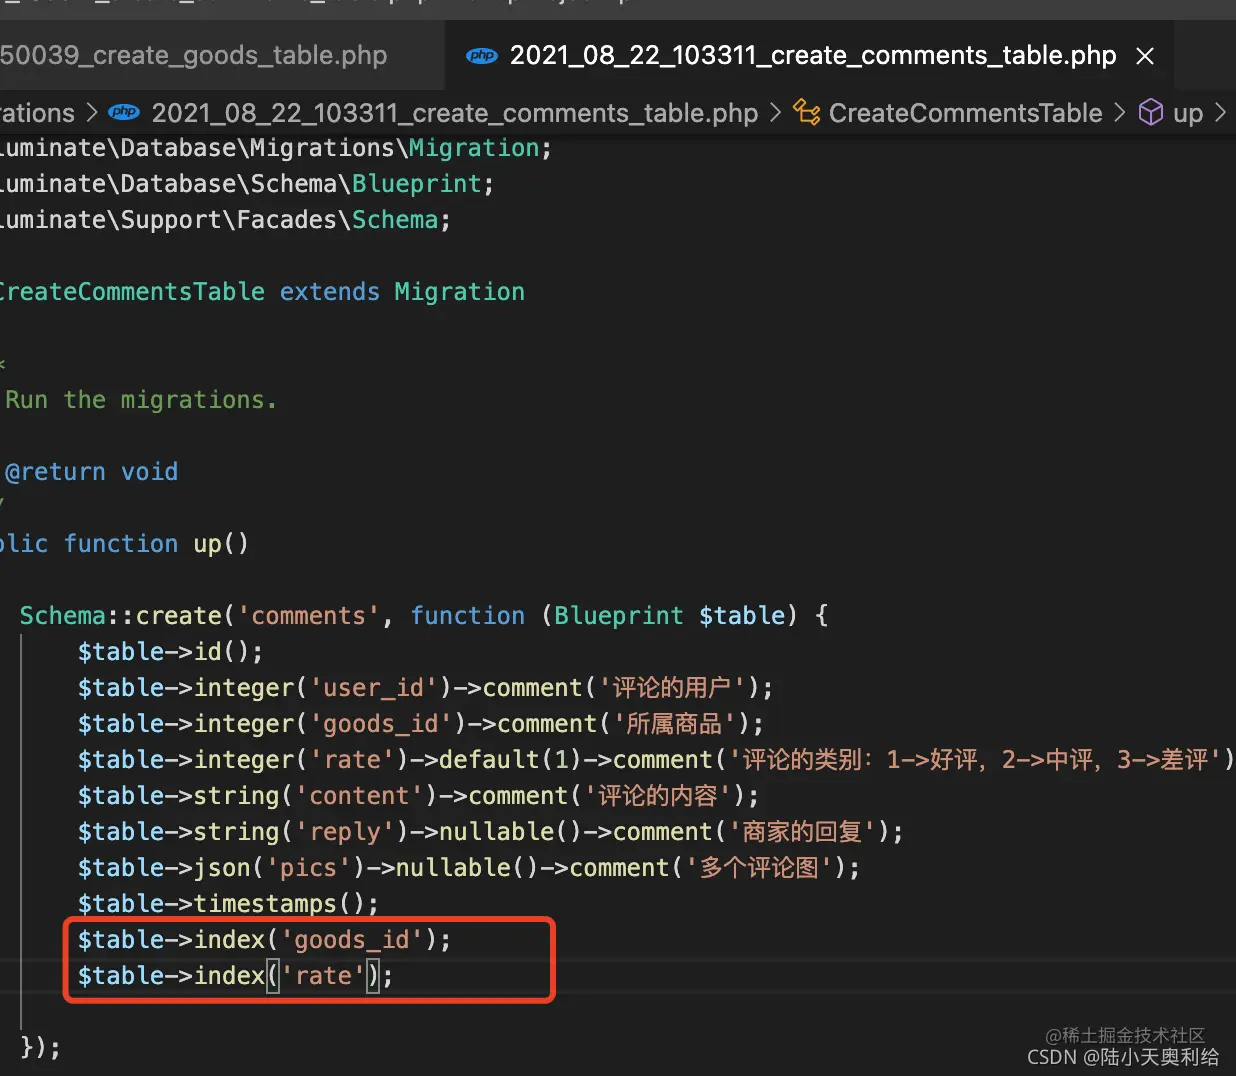Click 'comments' string in Schema::create
The image size is (1236, 1076).
point(309,616)
